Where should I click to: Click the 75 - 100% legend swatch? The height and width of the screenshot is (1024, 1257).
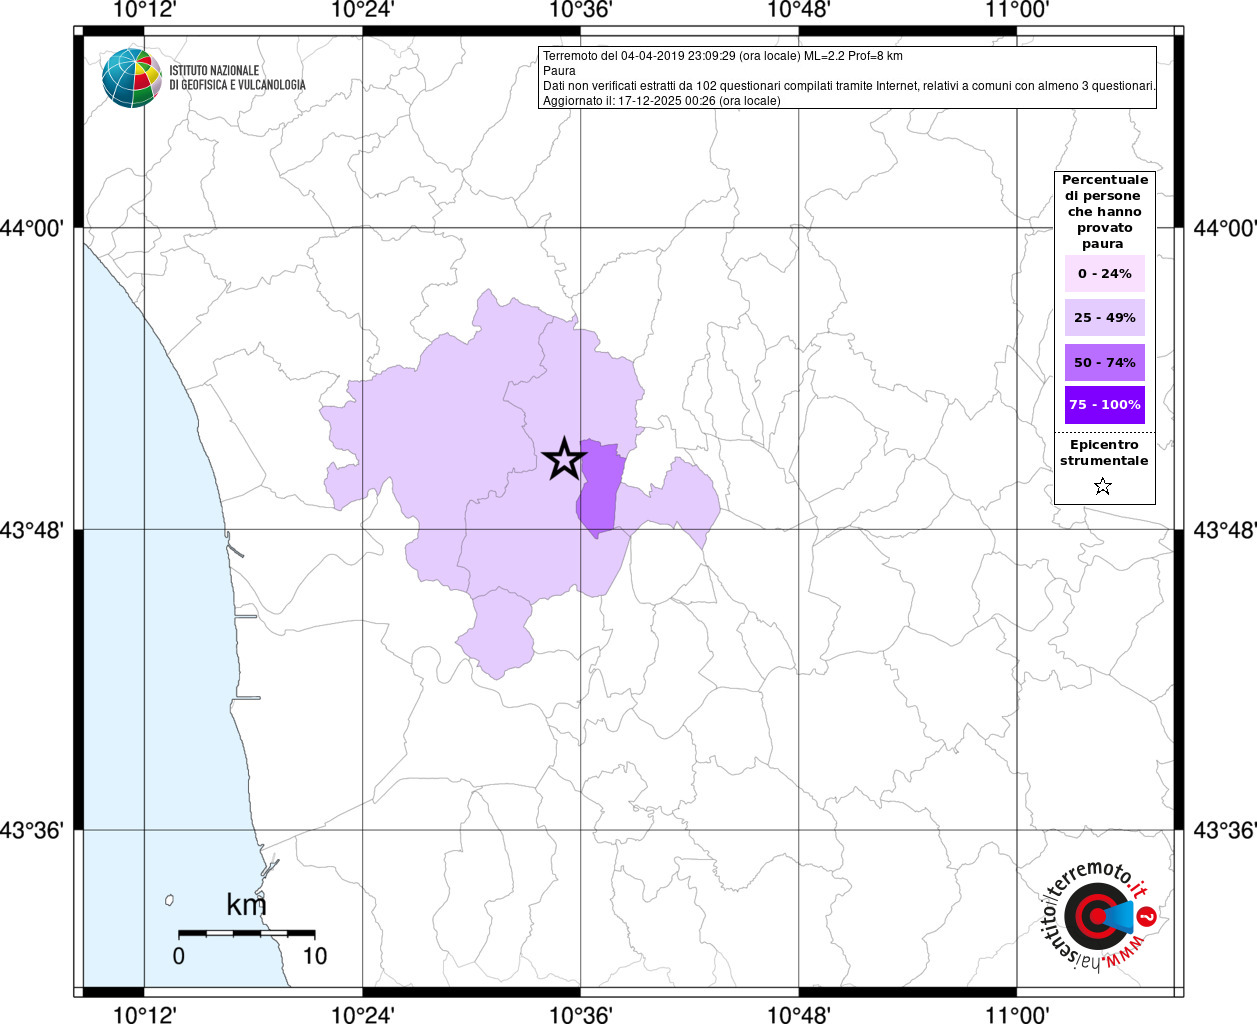point(1104,404)
